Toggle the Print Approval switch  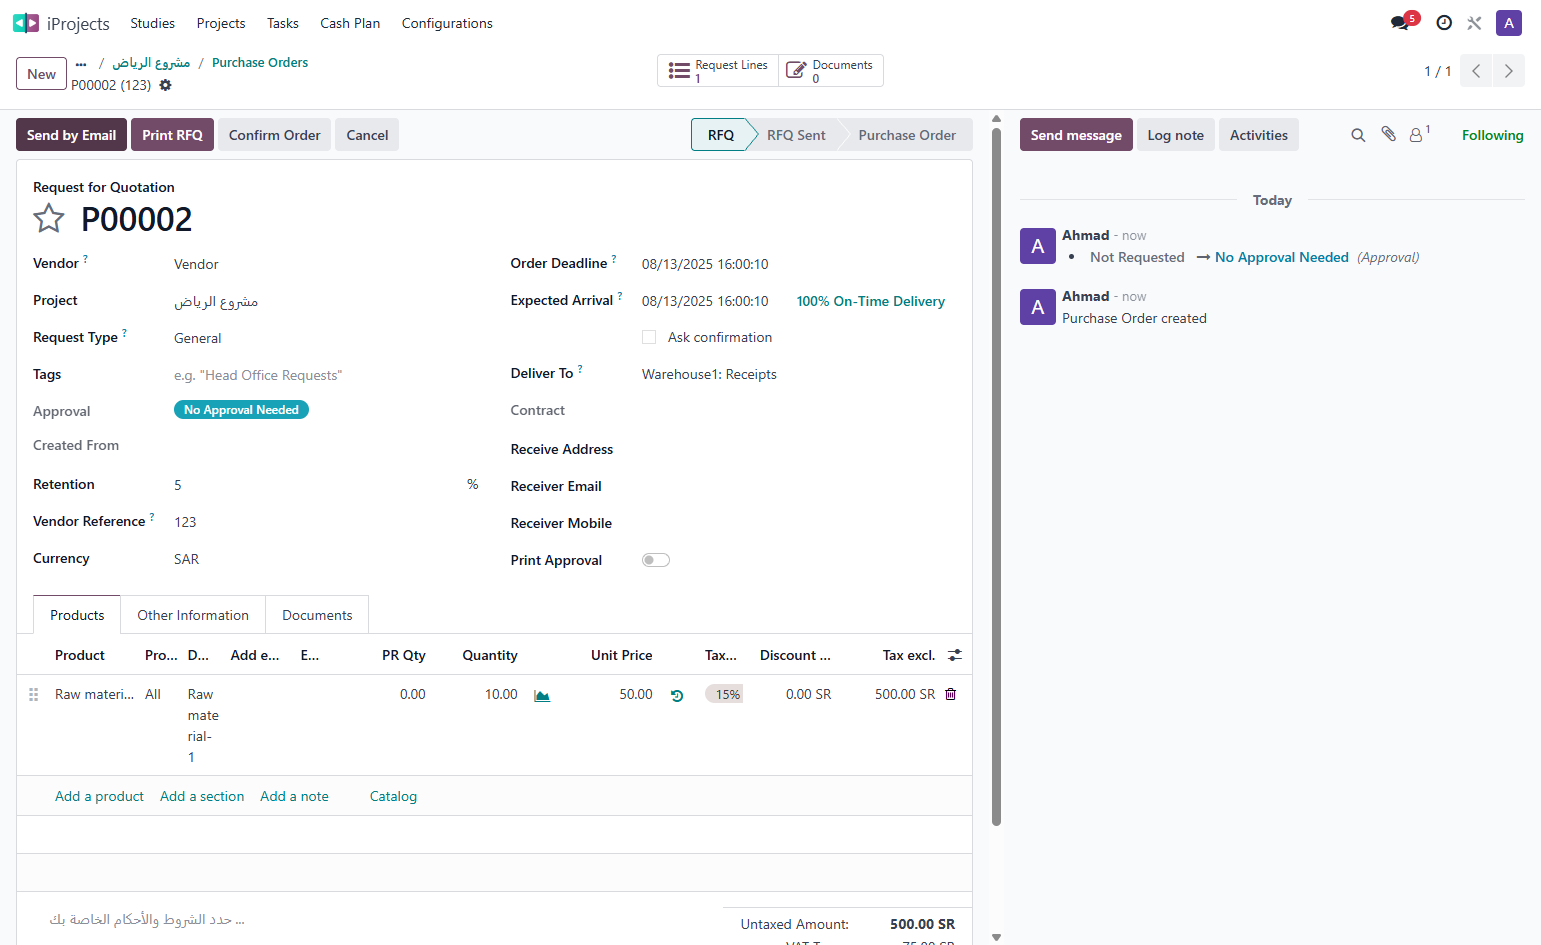point(656,560)
